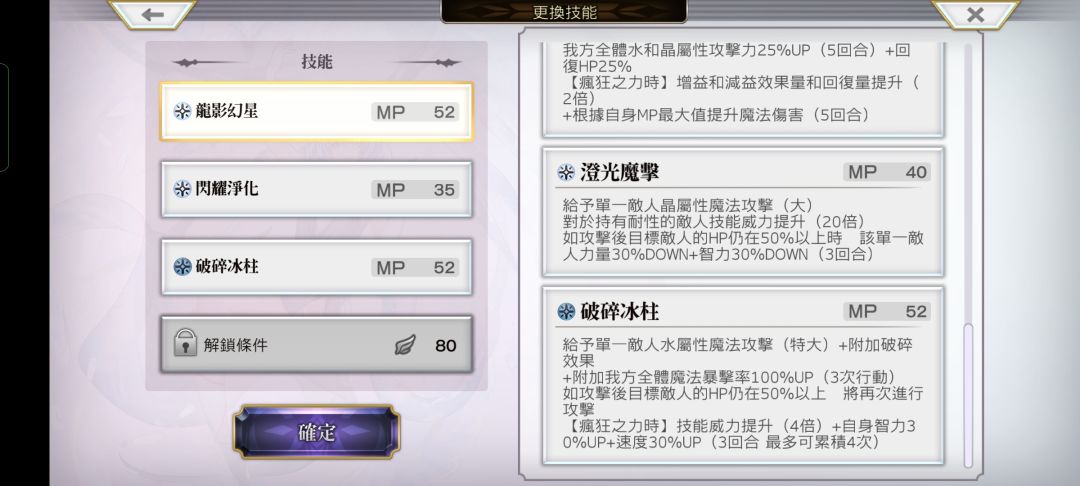Click the element icon beside 閃耀淨化
Screen dimensions: 1080x486
click(182, 189)
